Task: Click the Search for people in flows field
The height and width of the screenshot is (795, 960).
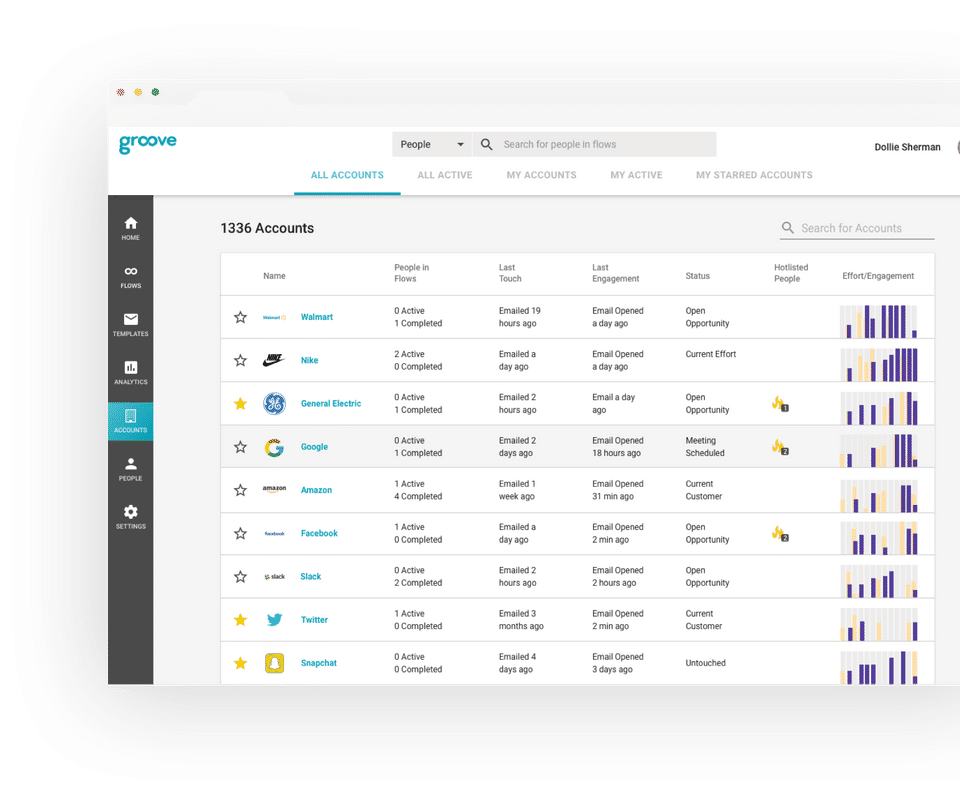Action: (x=594, y=145)
